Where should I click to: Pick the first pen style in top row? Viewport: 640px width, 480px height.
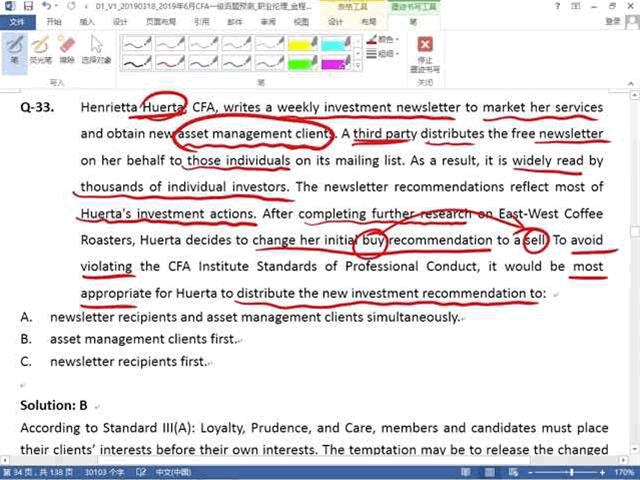click(x=137, y=43)
